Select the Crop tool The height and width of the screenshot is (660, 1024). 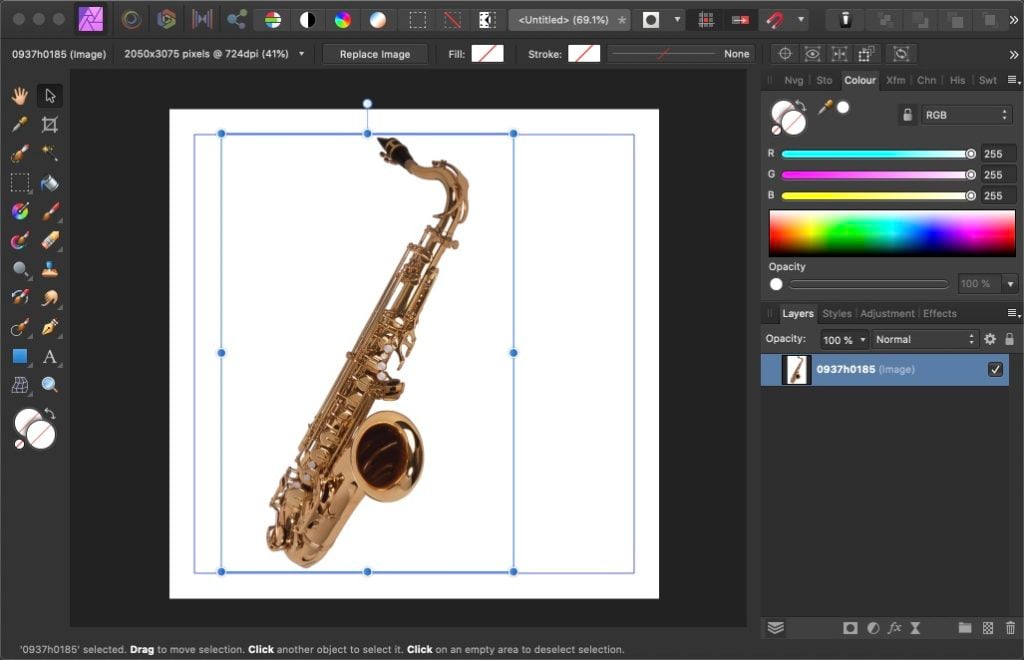(48, 126)
